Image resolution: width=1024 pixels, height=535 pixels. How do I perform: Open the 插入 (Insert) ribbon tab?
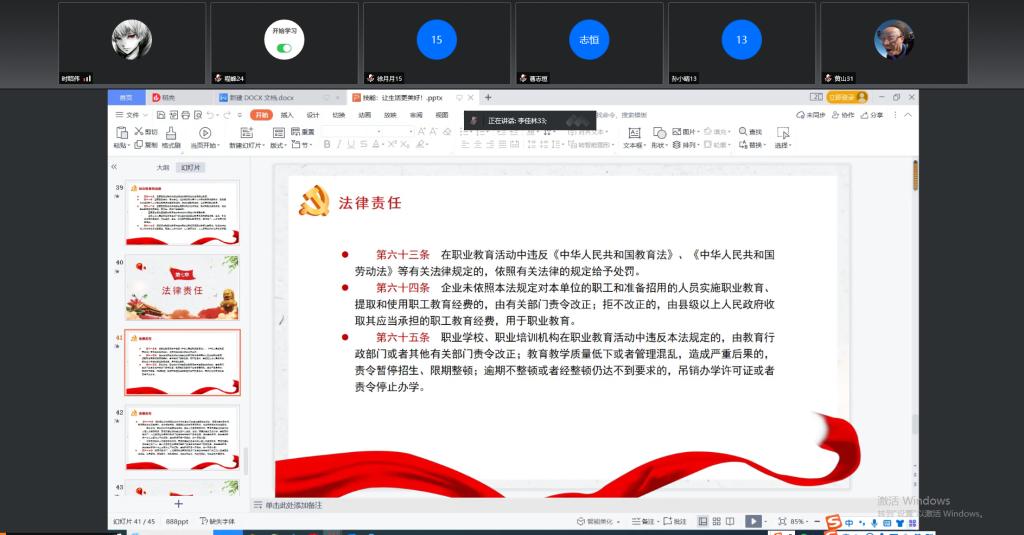287,115
